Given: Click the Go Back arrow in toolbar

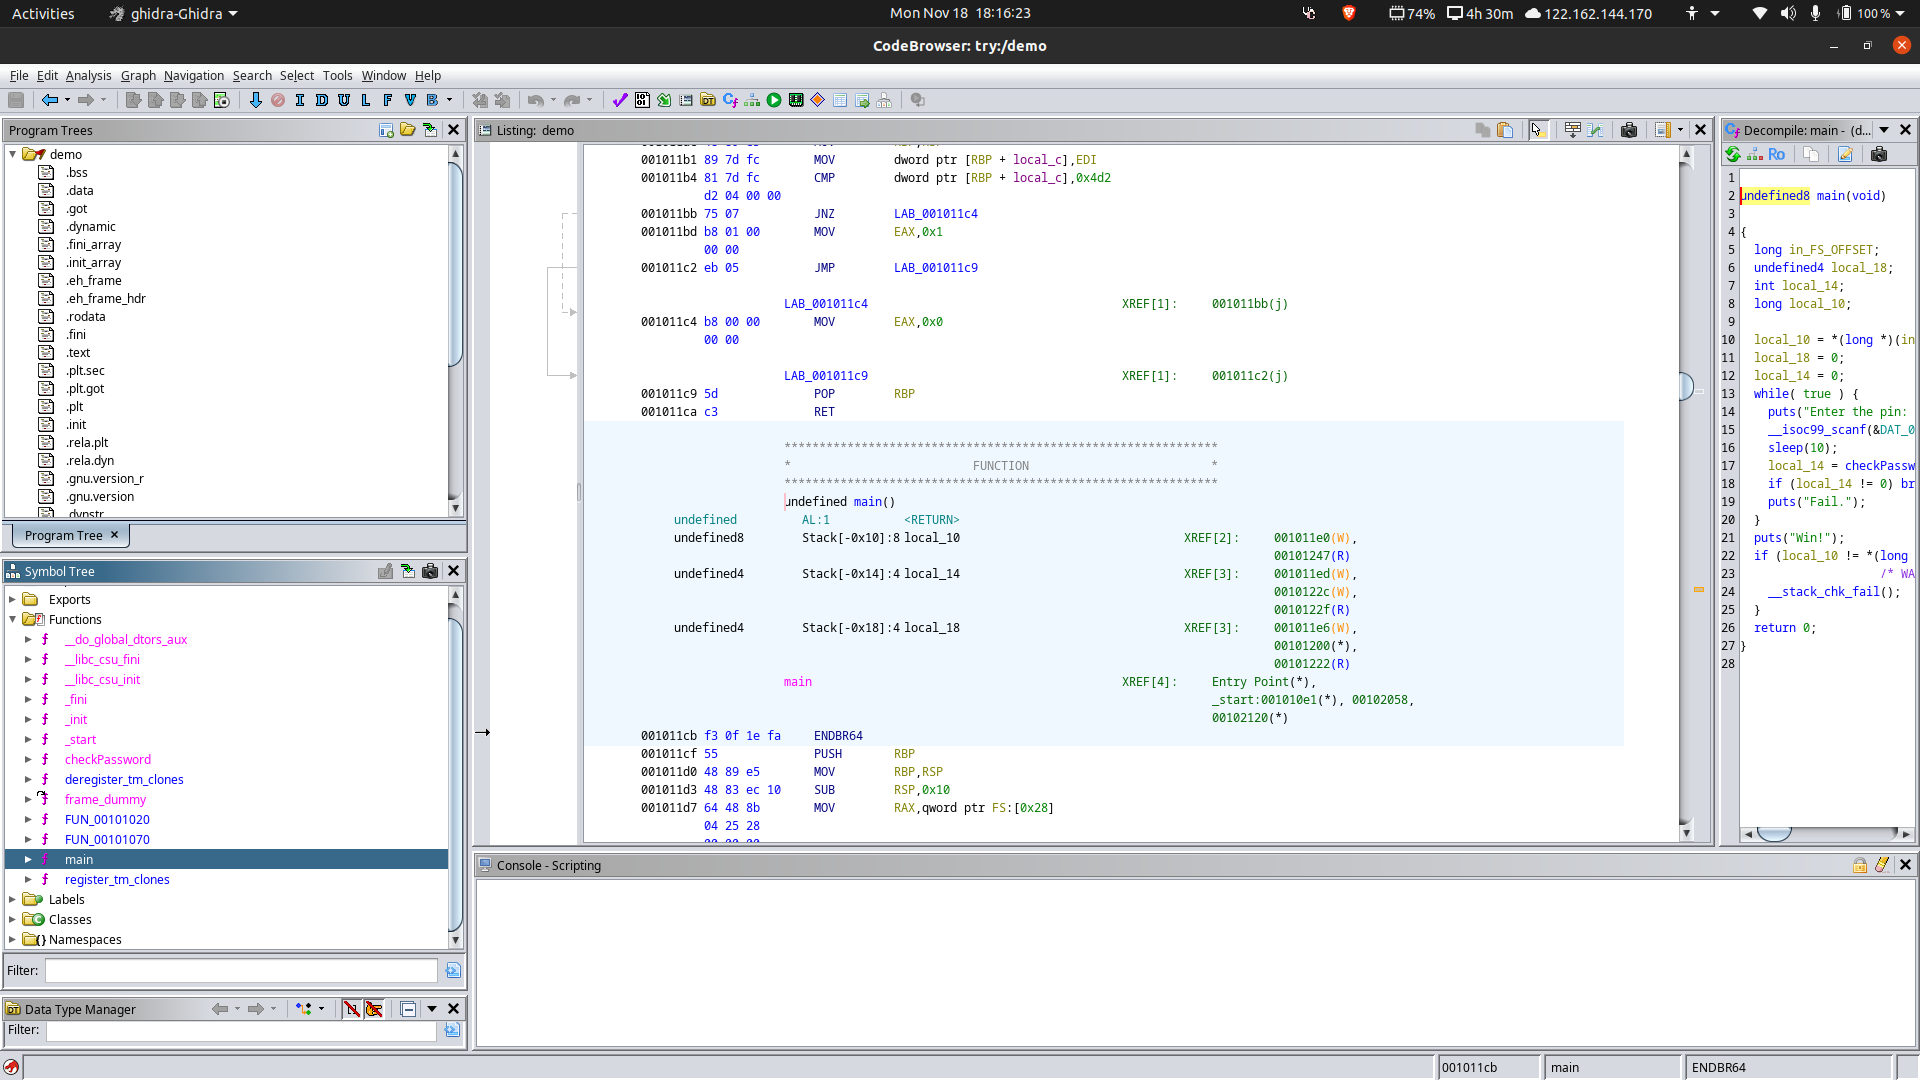Looking at the screenshot, I should pos(49,100).
